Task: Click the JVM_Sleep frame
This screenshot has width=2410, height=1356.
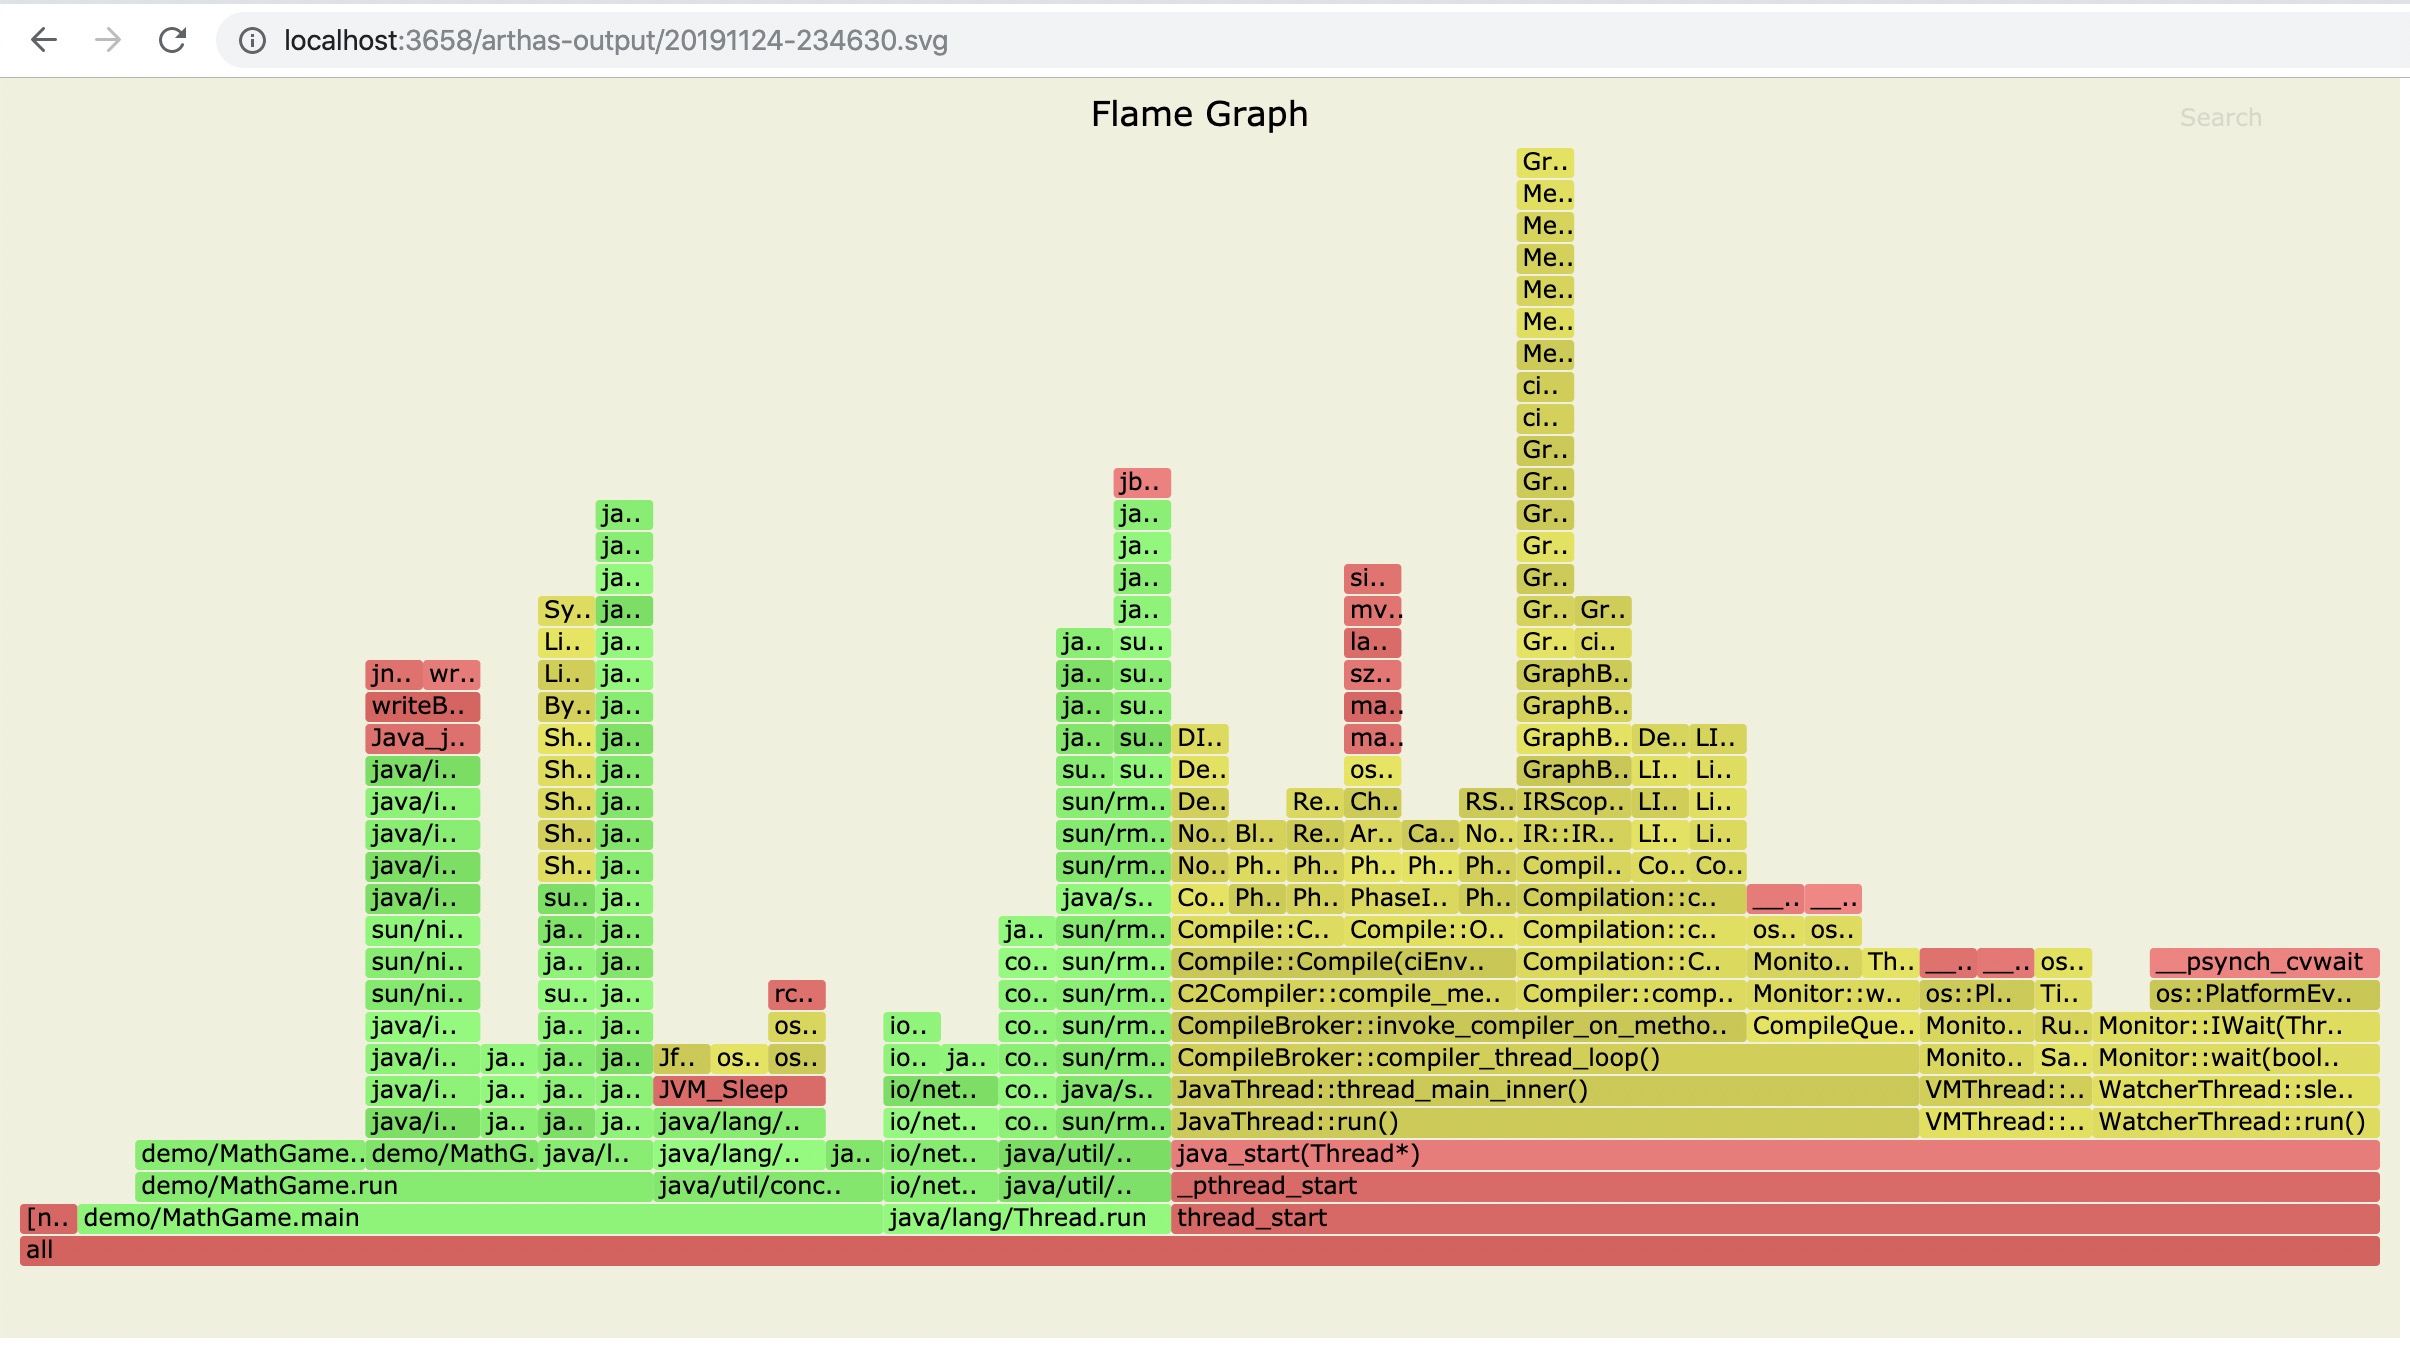Action: [738, 1090]
